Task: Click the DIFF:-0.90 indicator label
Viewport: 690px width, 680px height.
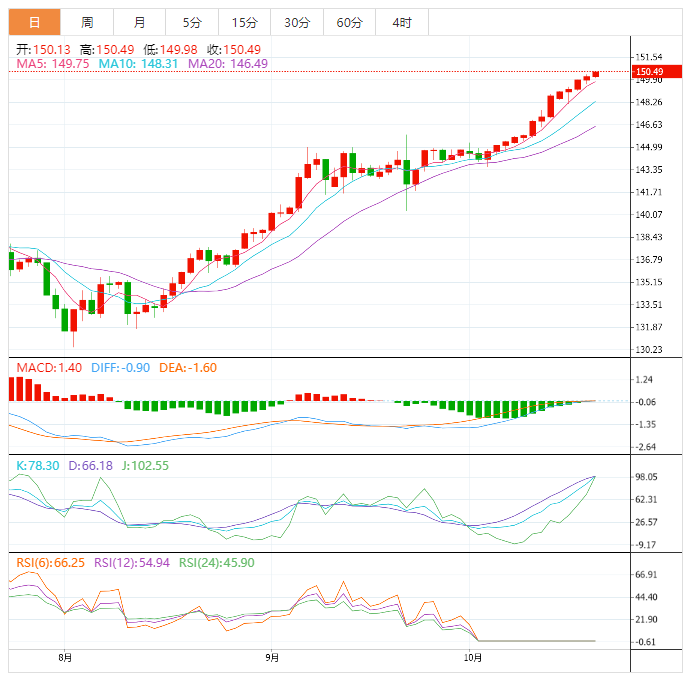Action: 121,368
